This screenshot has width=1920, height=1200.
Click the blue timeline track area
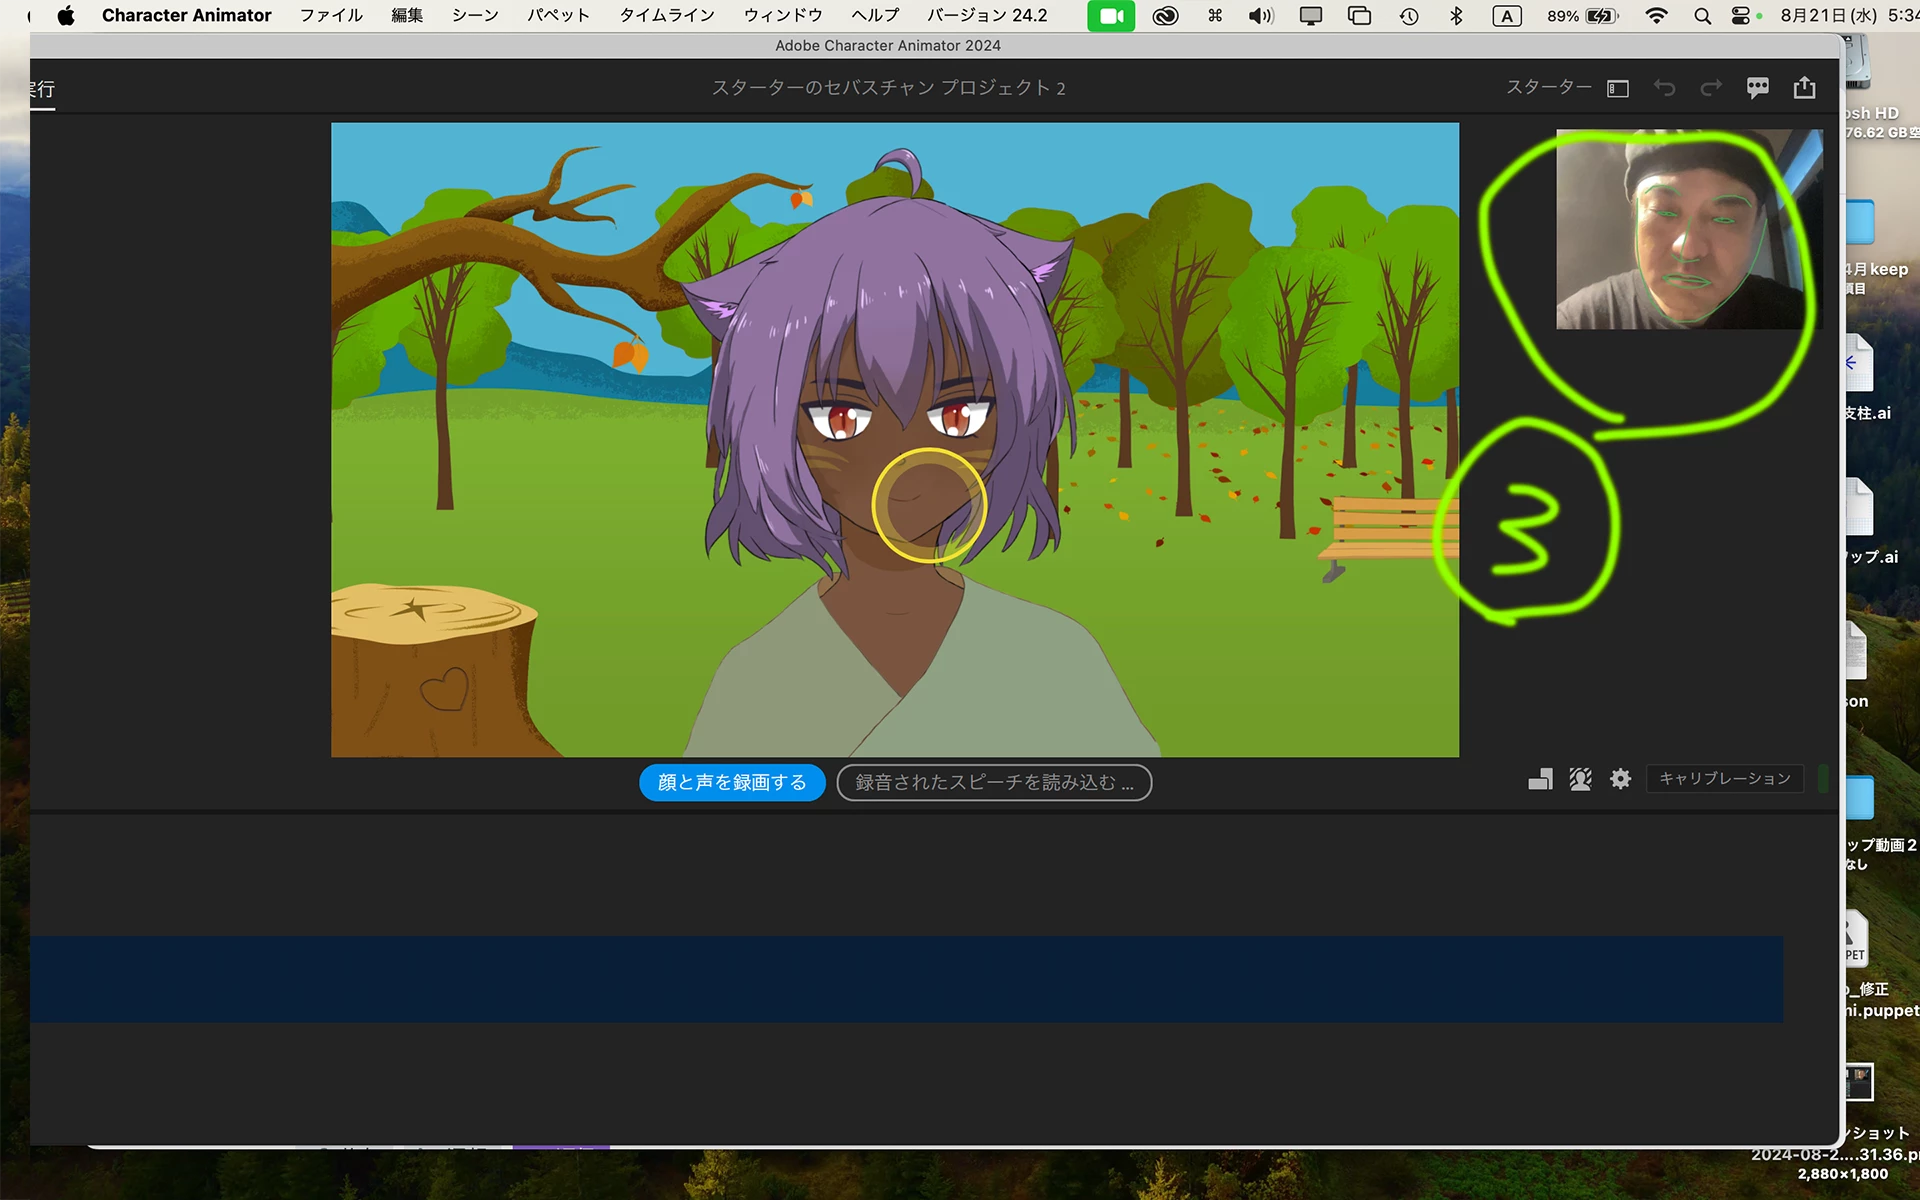905,978
